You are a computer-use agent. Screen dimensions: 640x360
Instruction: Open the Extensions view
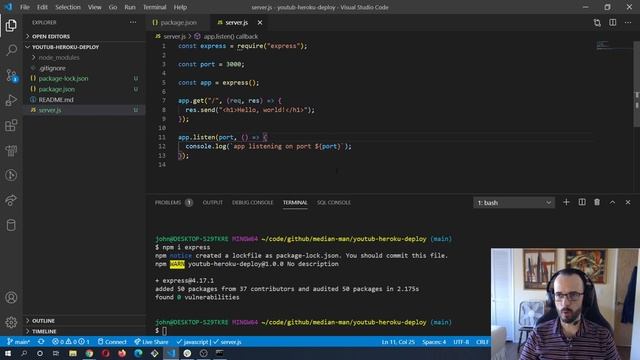click(x=11, y=125)
